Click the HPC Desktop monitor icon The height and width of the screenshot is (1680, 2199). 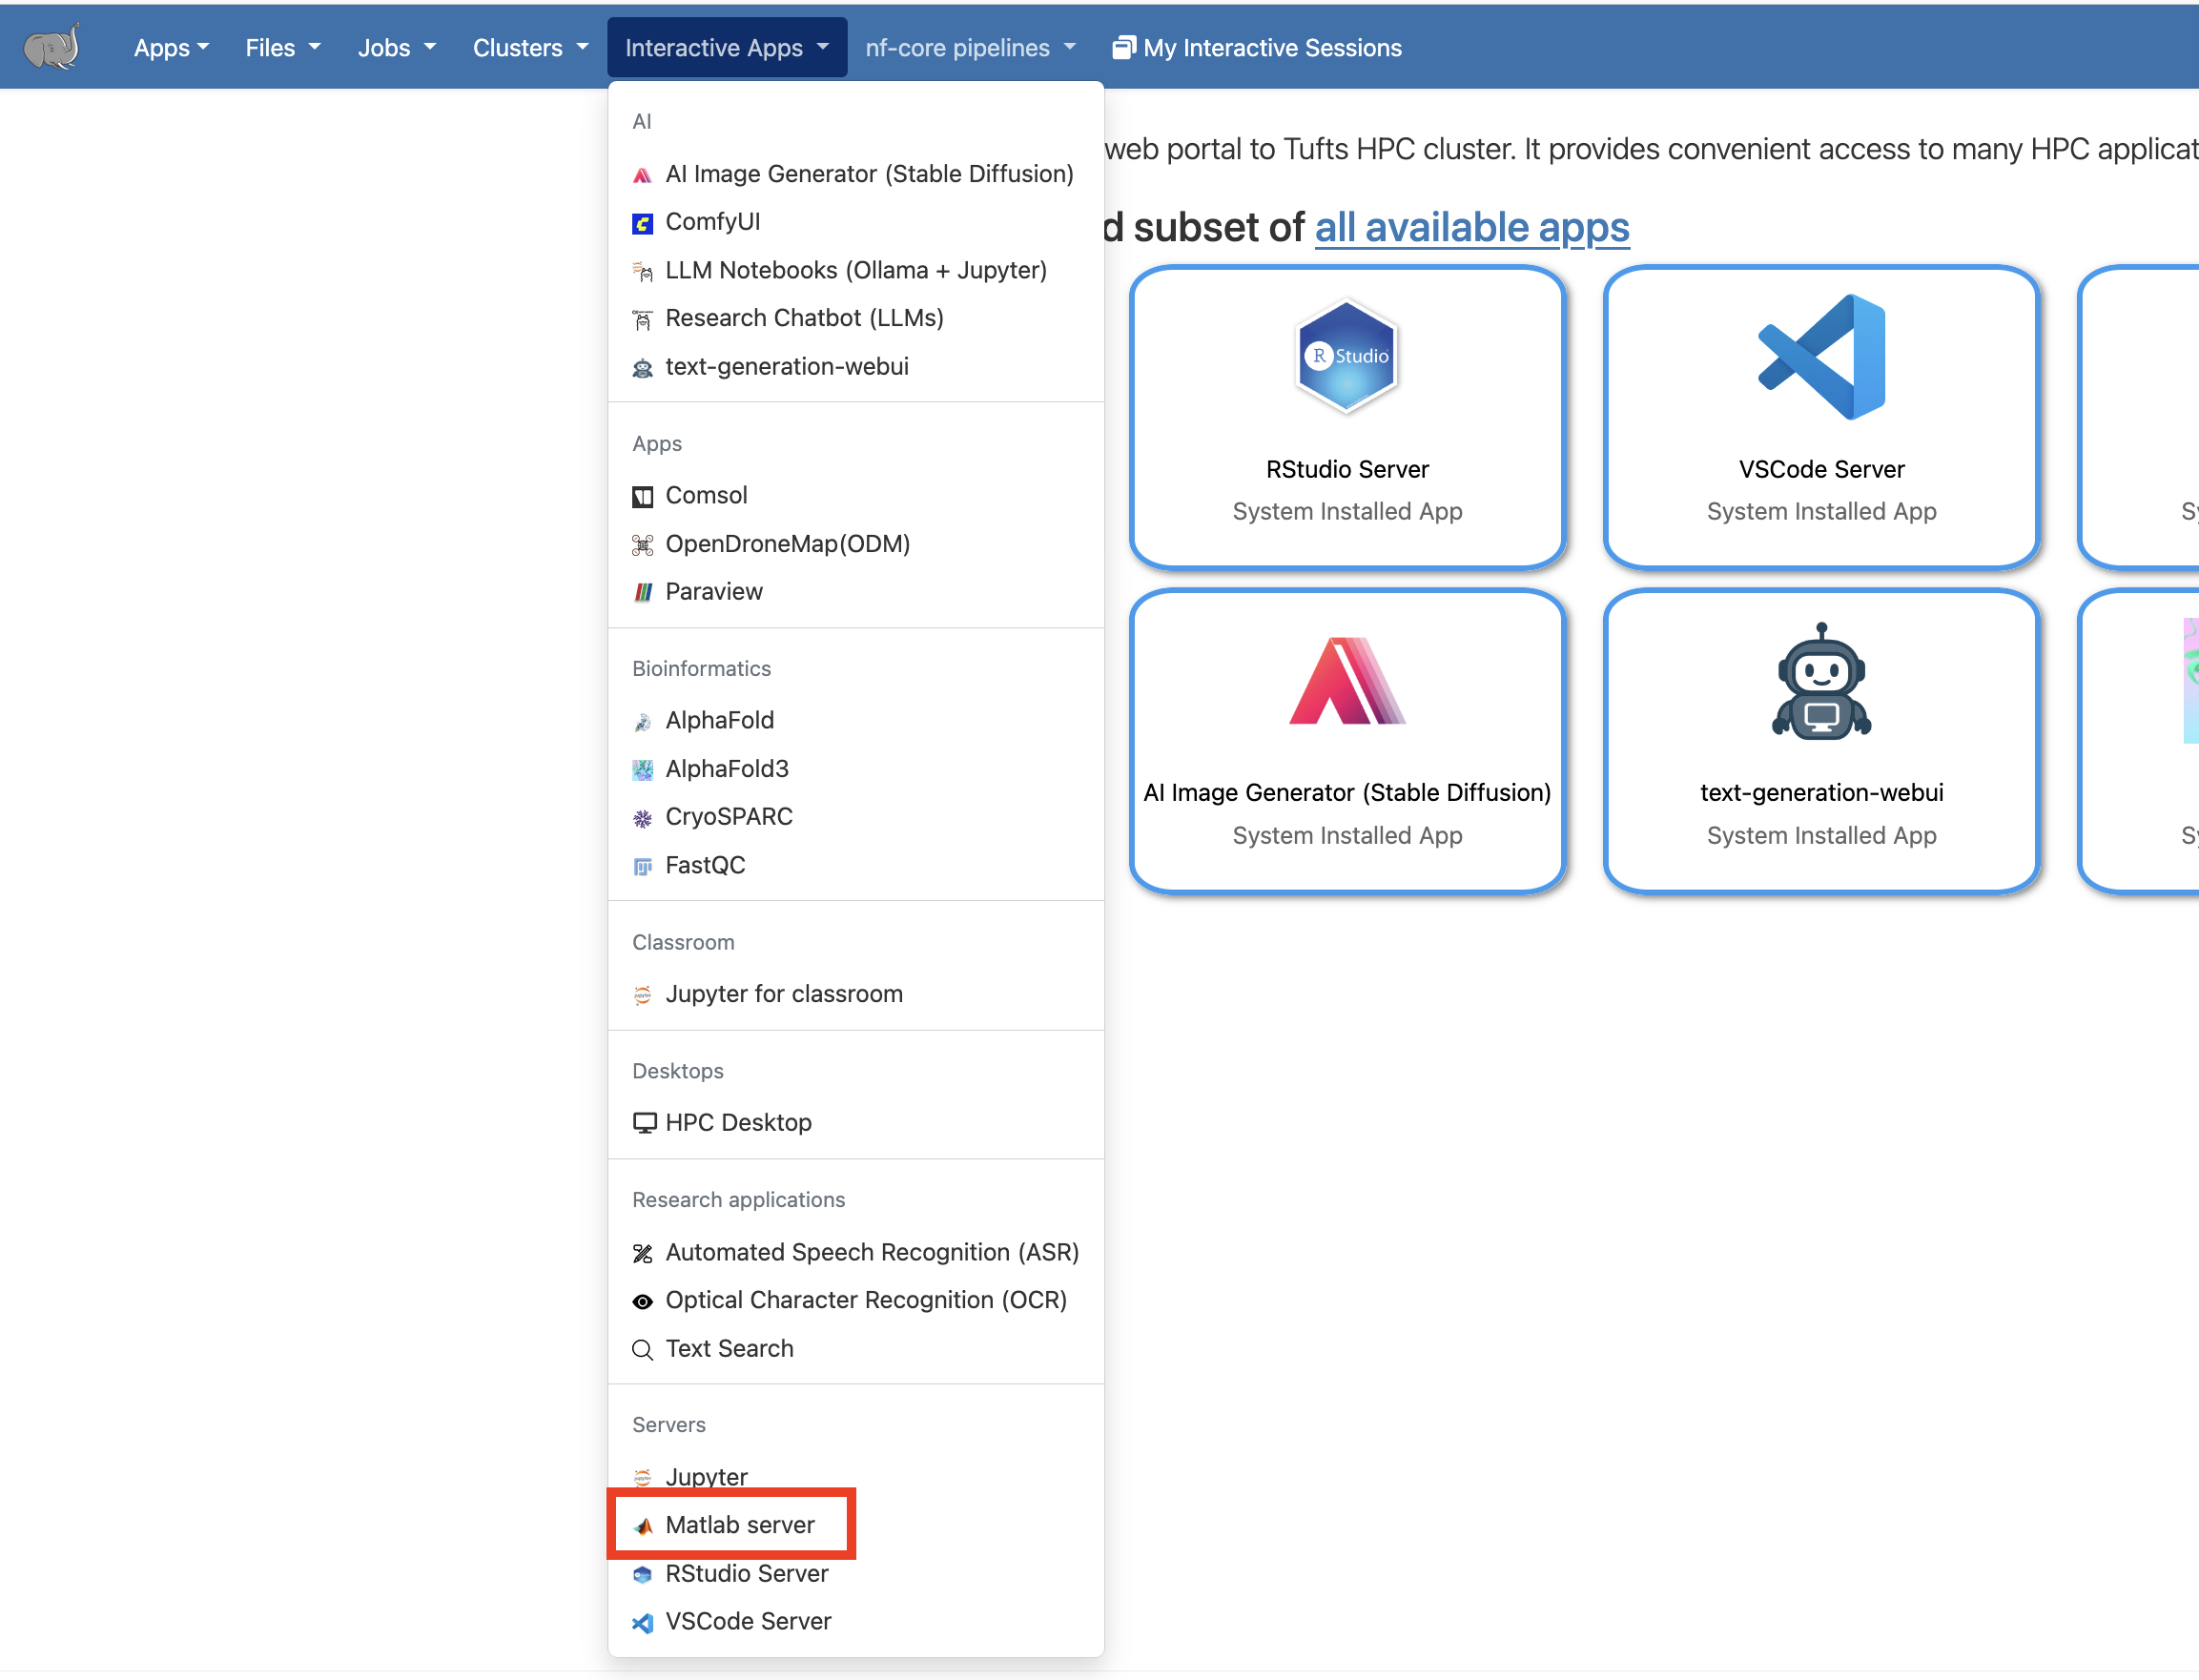(x=644, y=1122)
